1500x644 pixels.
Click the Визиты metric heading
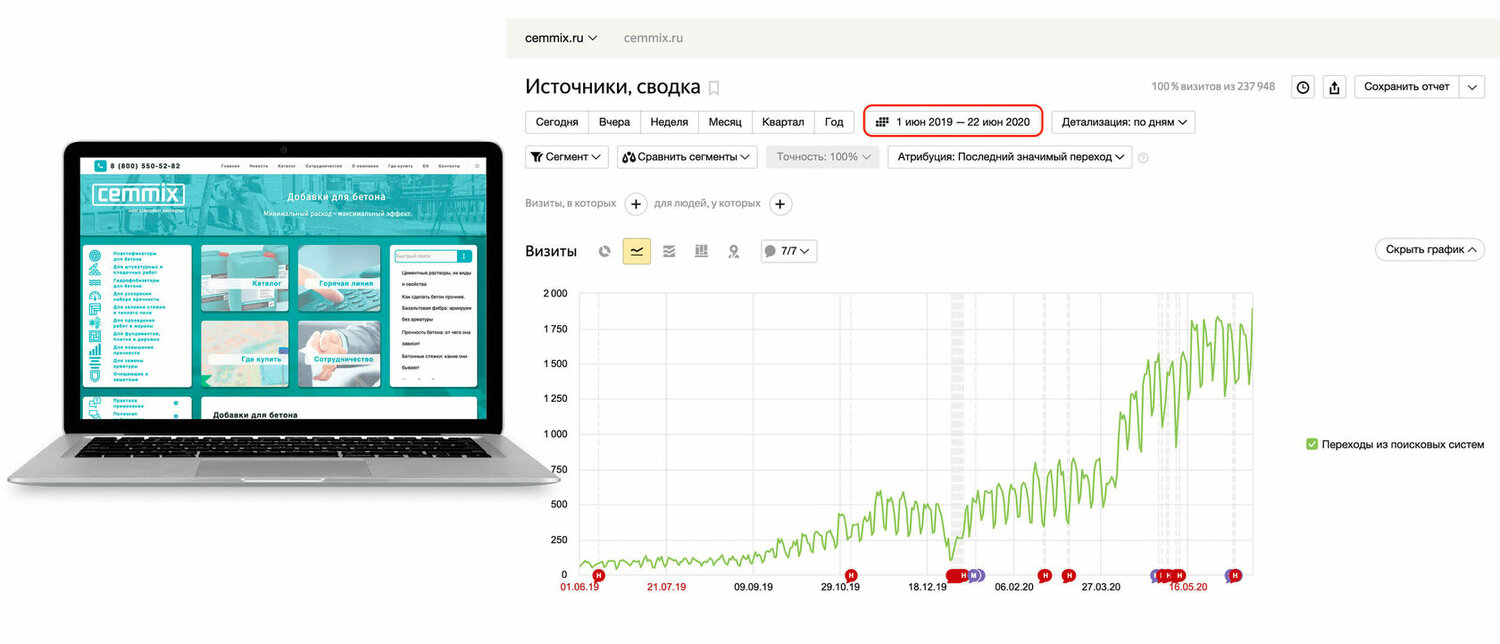[551, 251]
